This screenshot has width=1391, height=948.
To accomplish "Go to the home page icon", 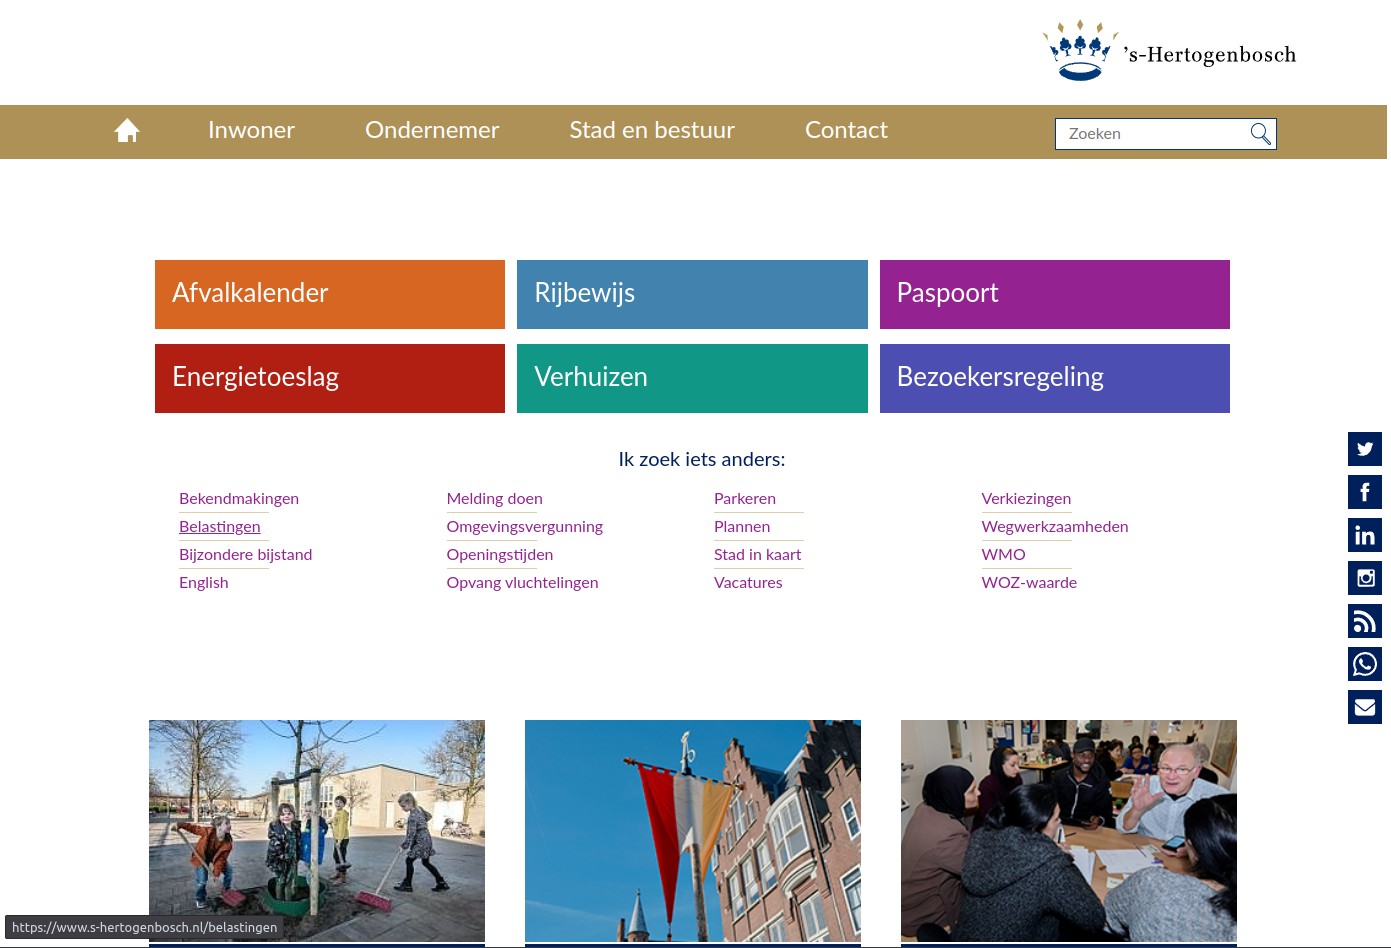I will (x=127, y=131).
